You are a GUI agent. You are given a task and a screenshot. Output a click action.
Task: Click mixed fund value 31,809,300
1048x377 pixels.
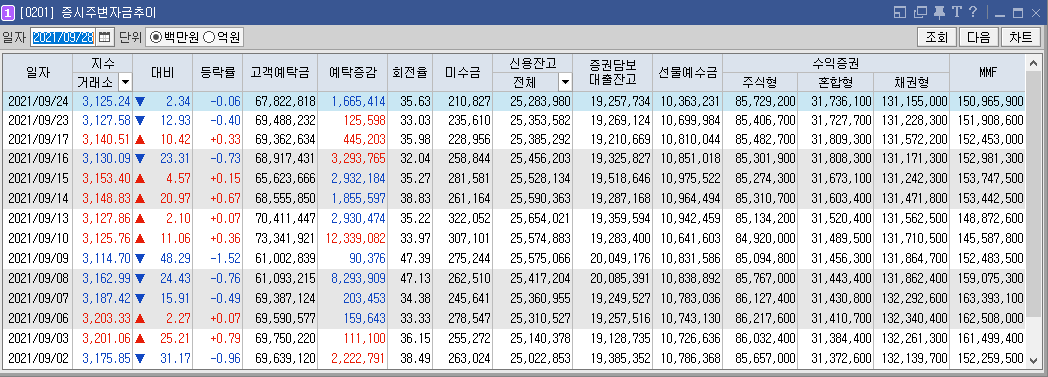click(x=841, y=139)
